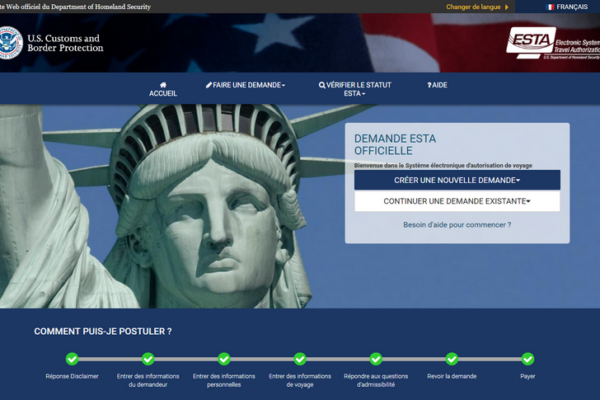Click the pencil icon beside FAIRE UNE DEMANDE
600x400 pixels.
click(x=209, y=85)
